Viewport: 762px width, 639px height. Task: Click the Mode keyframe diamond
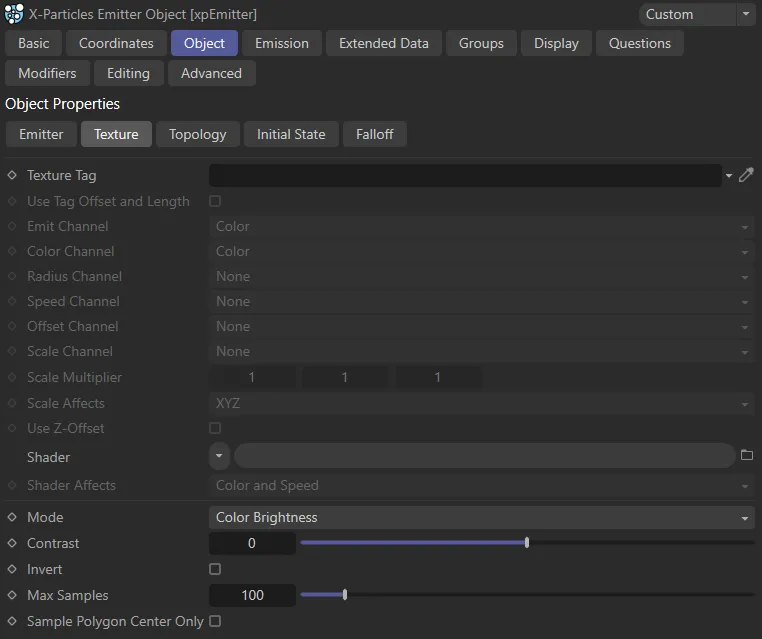pos(12,517)
